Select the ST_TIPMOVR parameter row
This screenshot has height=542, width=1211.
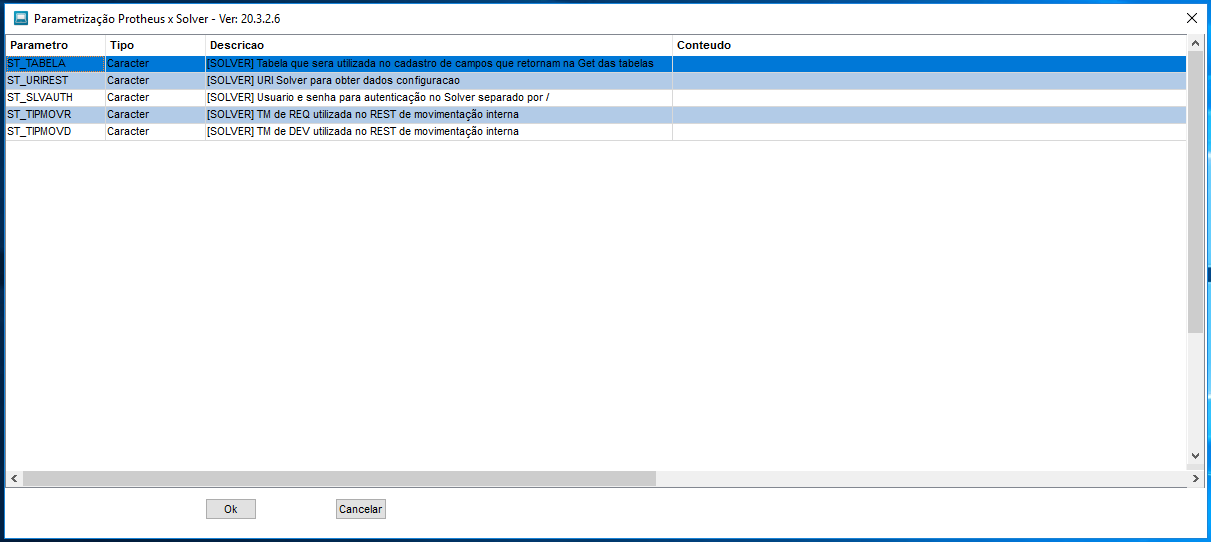pos(596,114)
